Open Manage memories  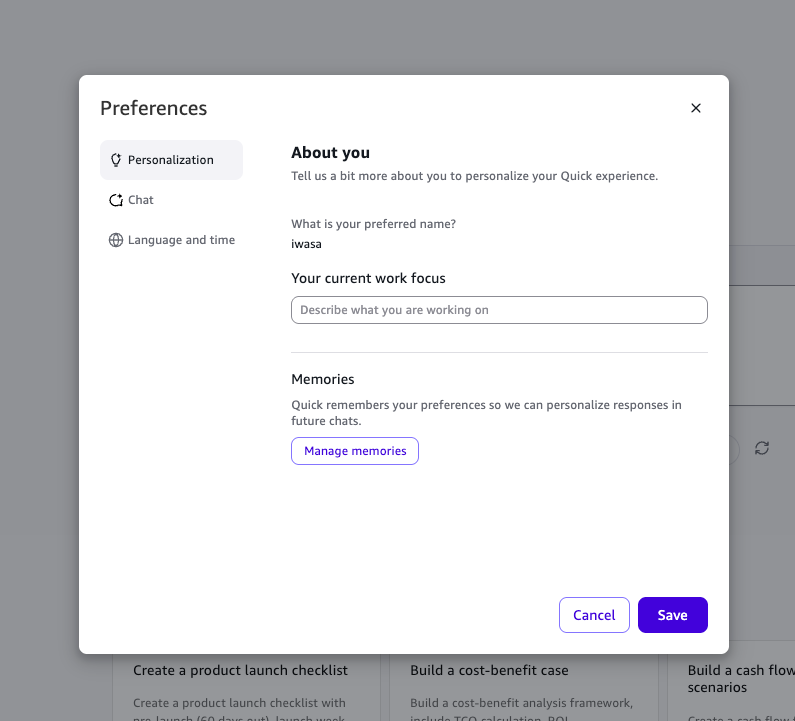pyautogui.click(x=355, y=451)
